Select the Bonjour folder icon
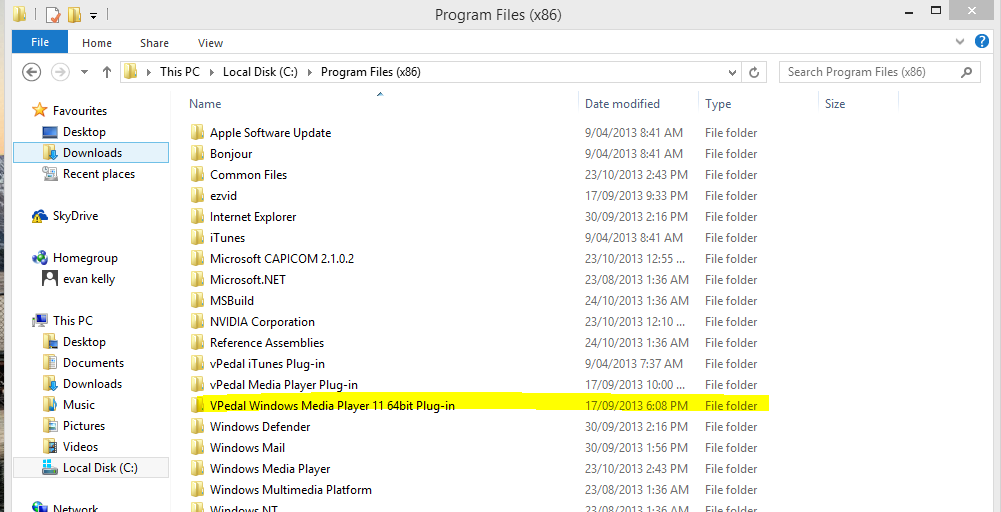This screenshot has width=1001, height=512. click(x=197, y=154)
